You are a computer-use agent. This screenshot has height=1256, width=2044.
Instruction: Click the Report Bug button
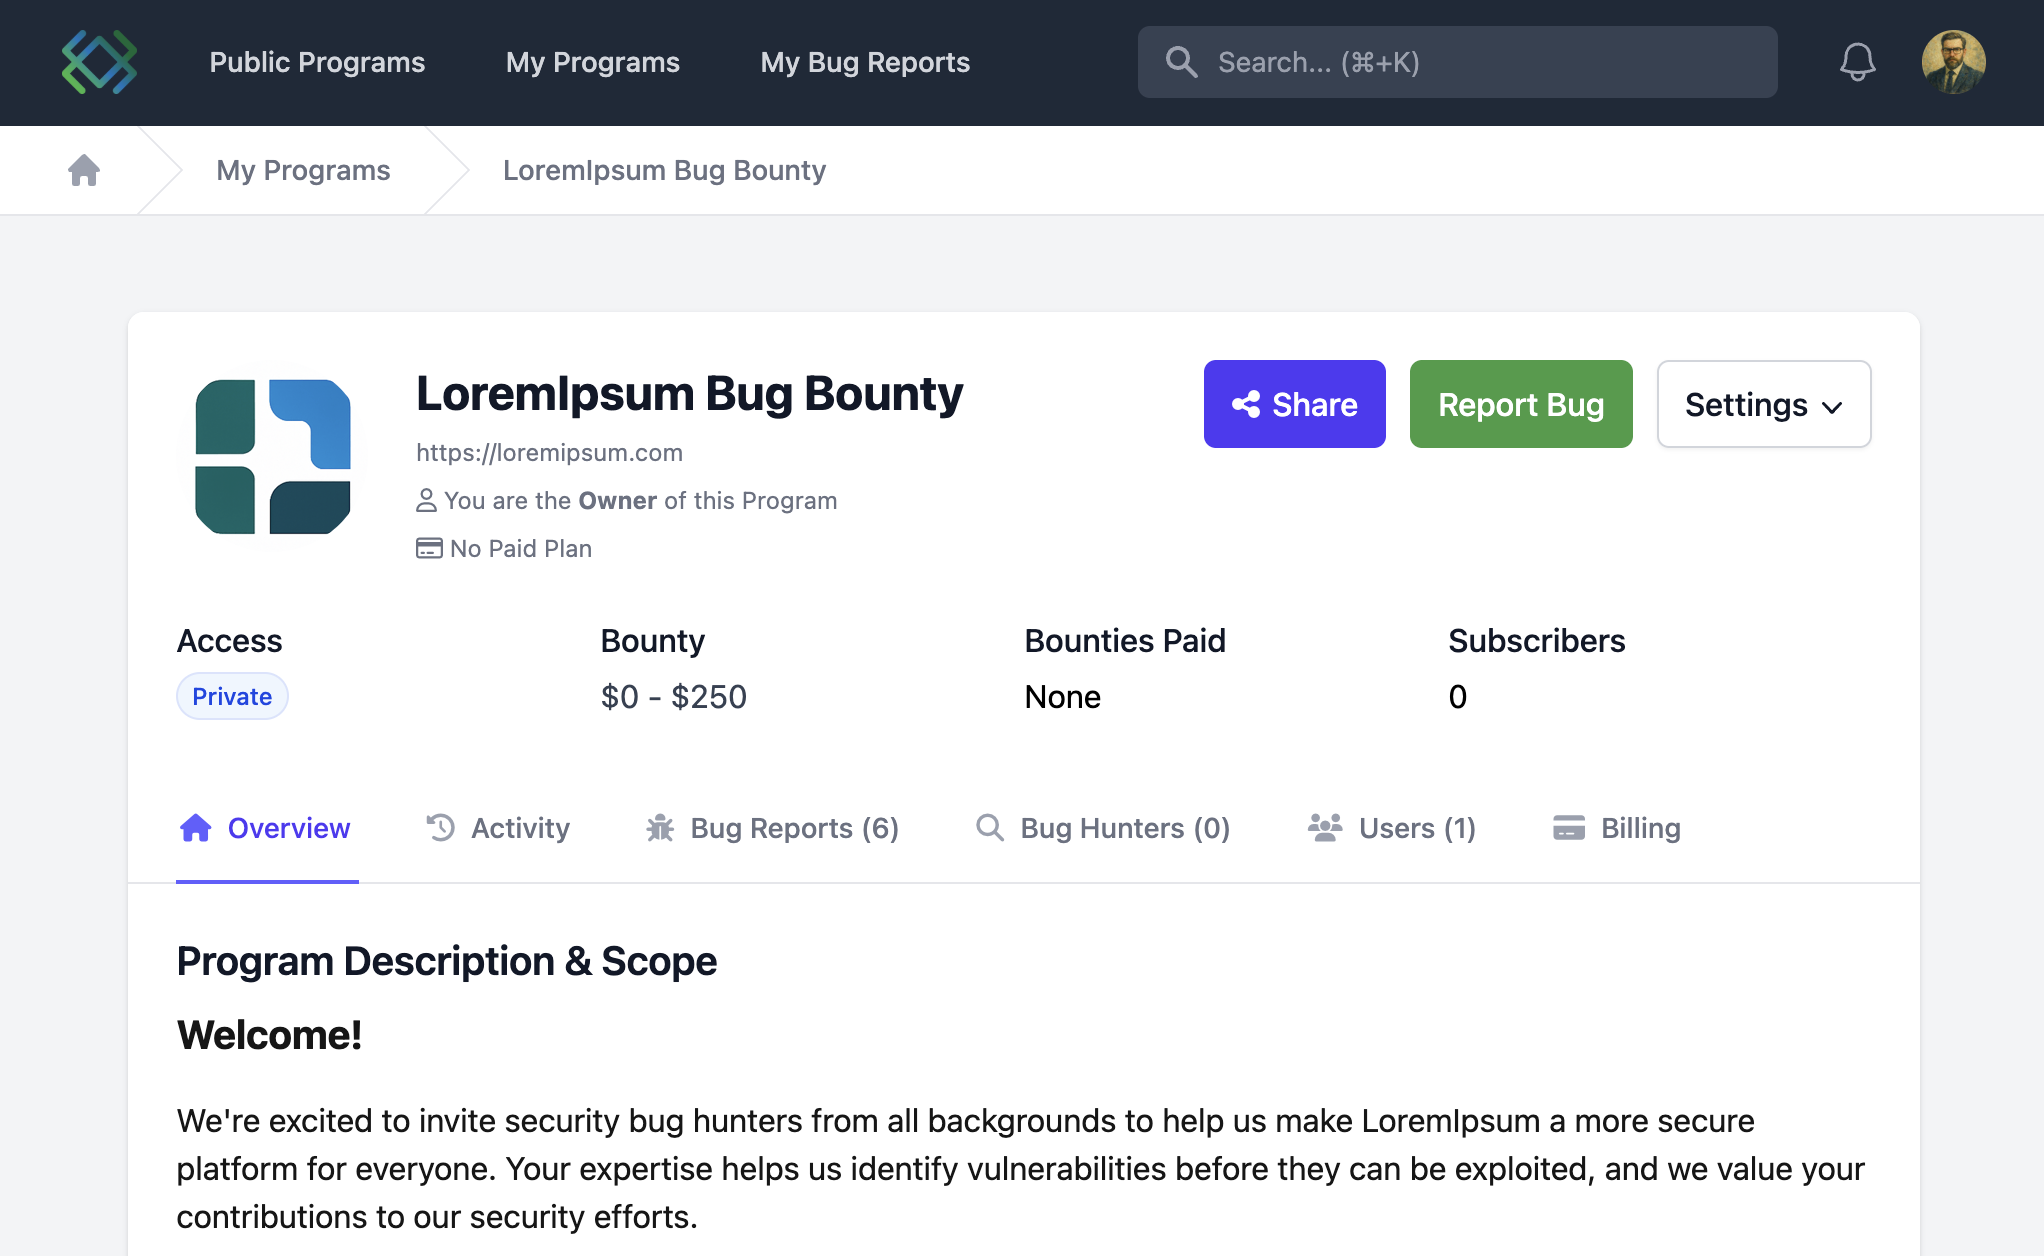click(1520, 404)
